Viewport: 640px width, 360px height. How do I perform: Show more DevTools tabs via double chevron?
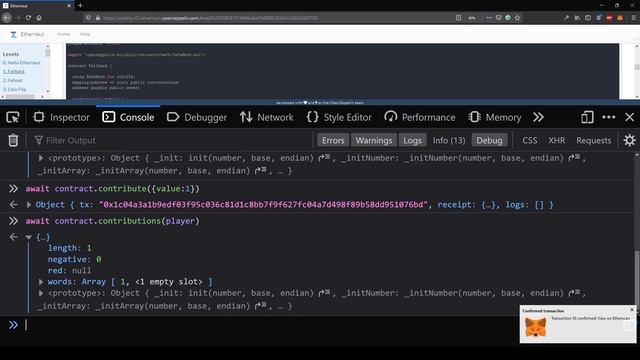(538, 118)
